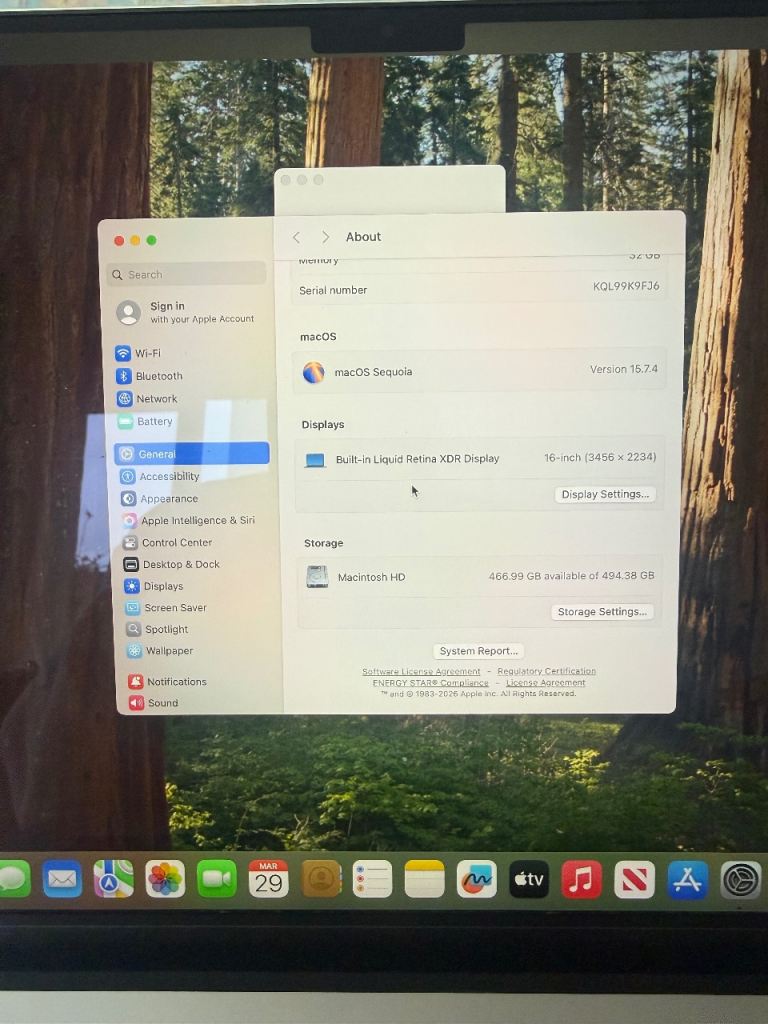Screen dimensions: 768x1024
Task: Select Notifications in the sidebar
Action: (x=176, y=681)
